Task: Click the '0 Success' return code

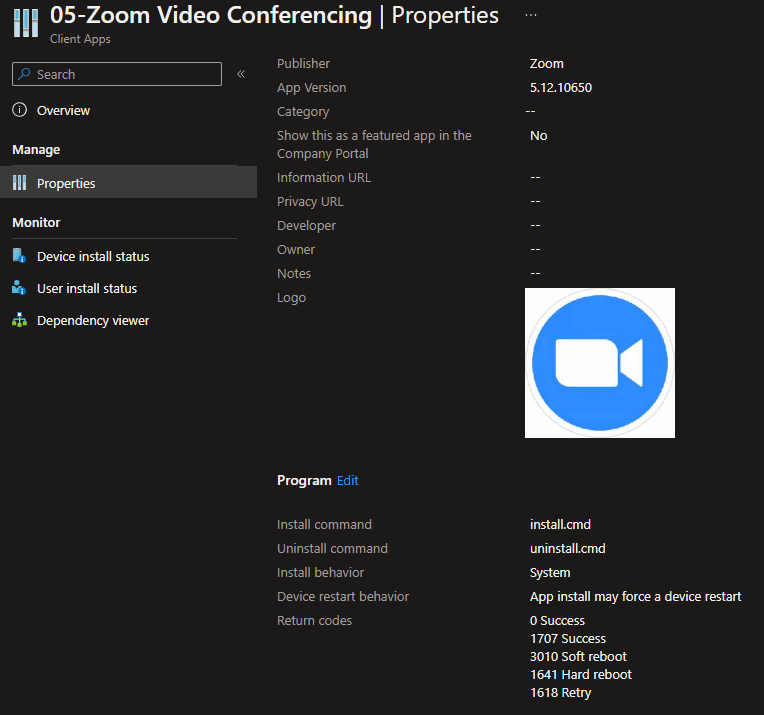Action: point(557,620)
